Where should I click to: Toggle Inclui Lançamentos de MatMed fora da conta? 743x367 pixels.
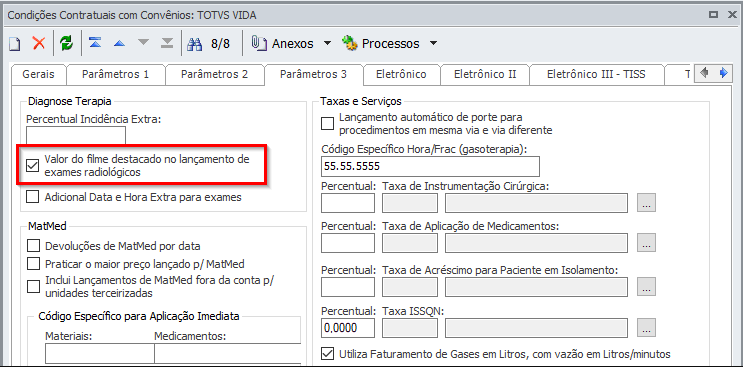[x=33, y=286]
